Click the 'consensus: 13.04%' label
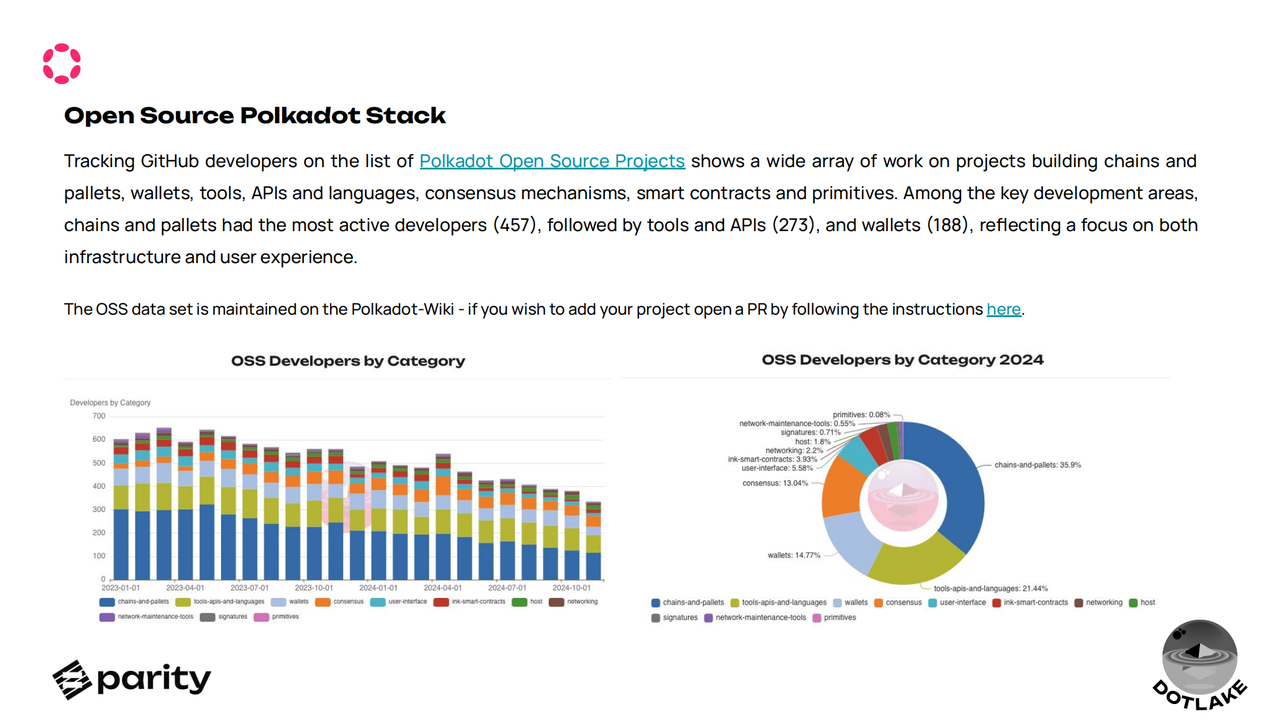This screenshot has height=720, width=1280. tap(775, 483)
